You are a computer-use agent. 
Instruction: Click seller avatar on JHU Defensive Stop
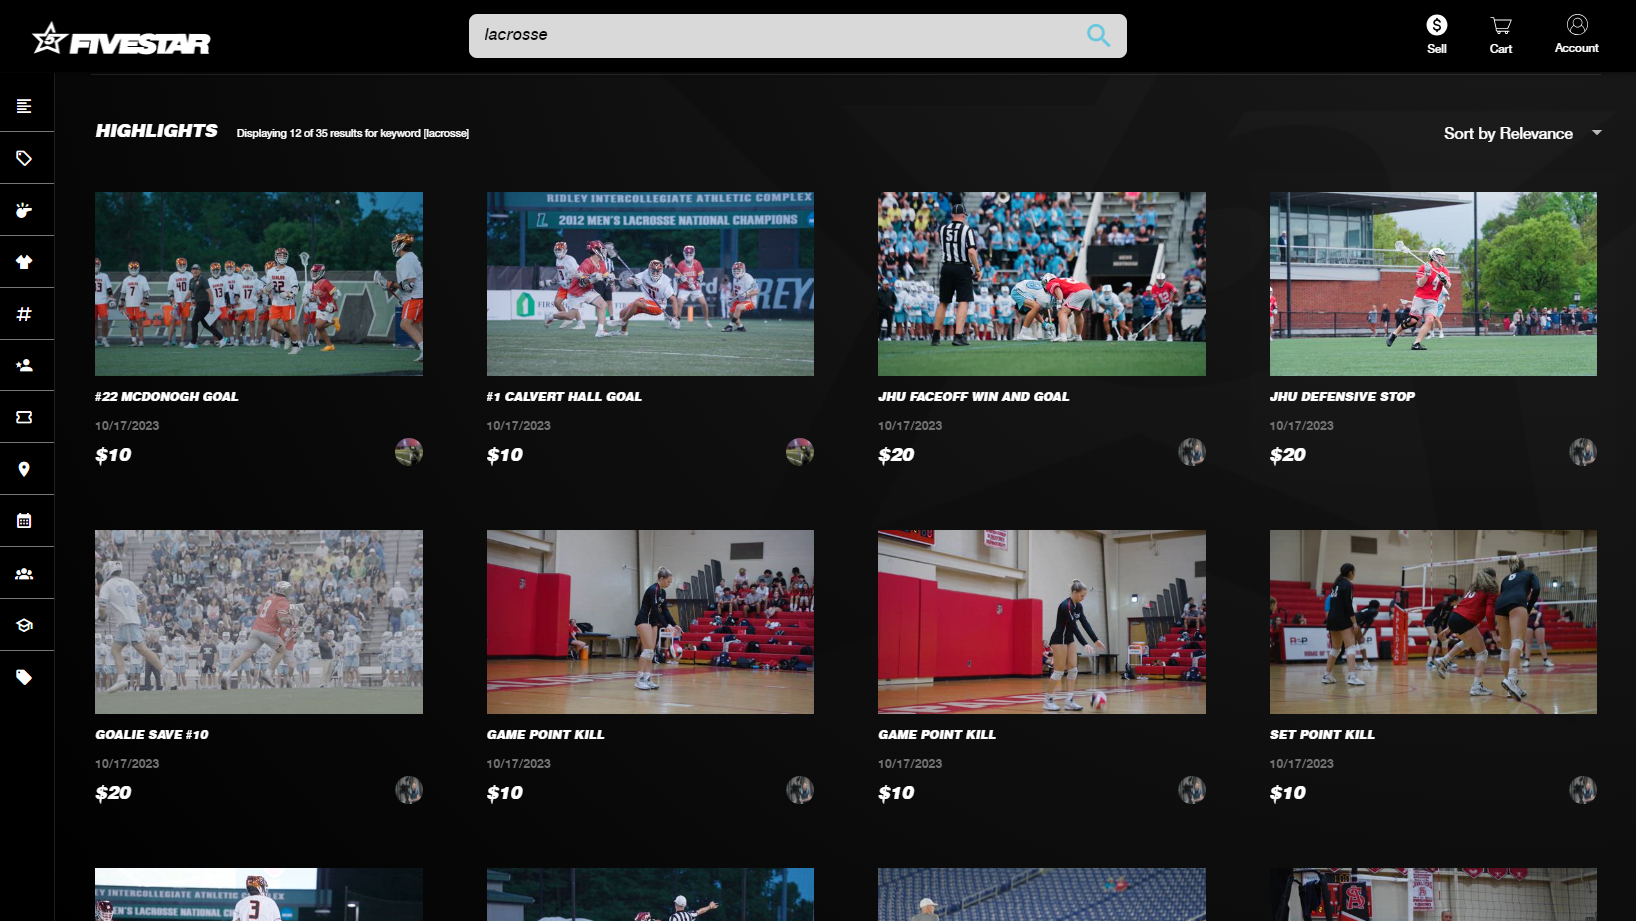(1583, 452)
